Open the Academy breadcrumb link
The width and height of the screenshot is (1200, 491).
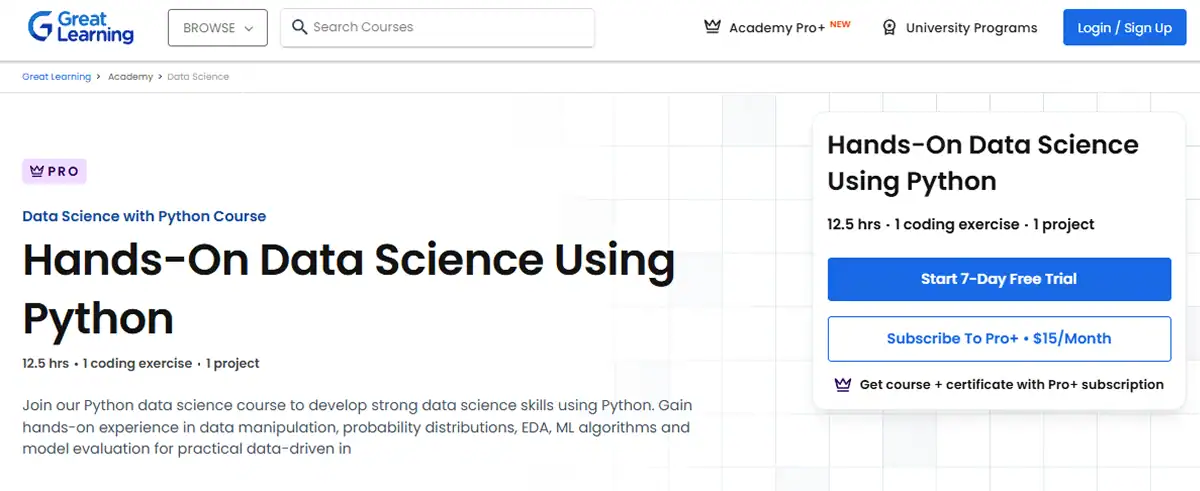click(x=130, y=77)
